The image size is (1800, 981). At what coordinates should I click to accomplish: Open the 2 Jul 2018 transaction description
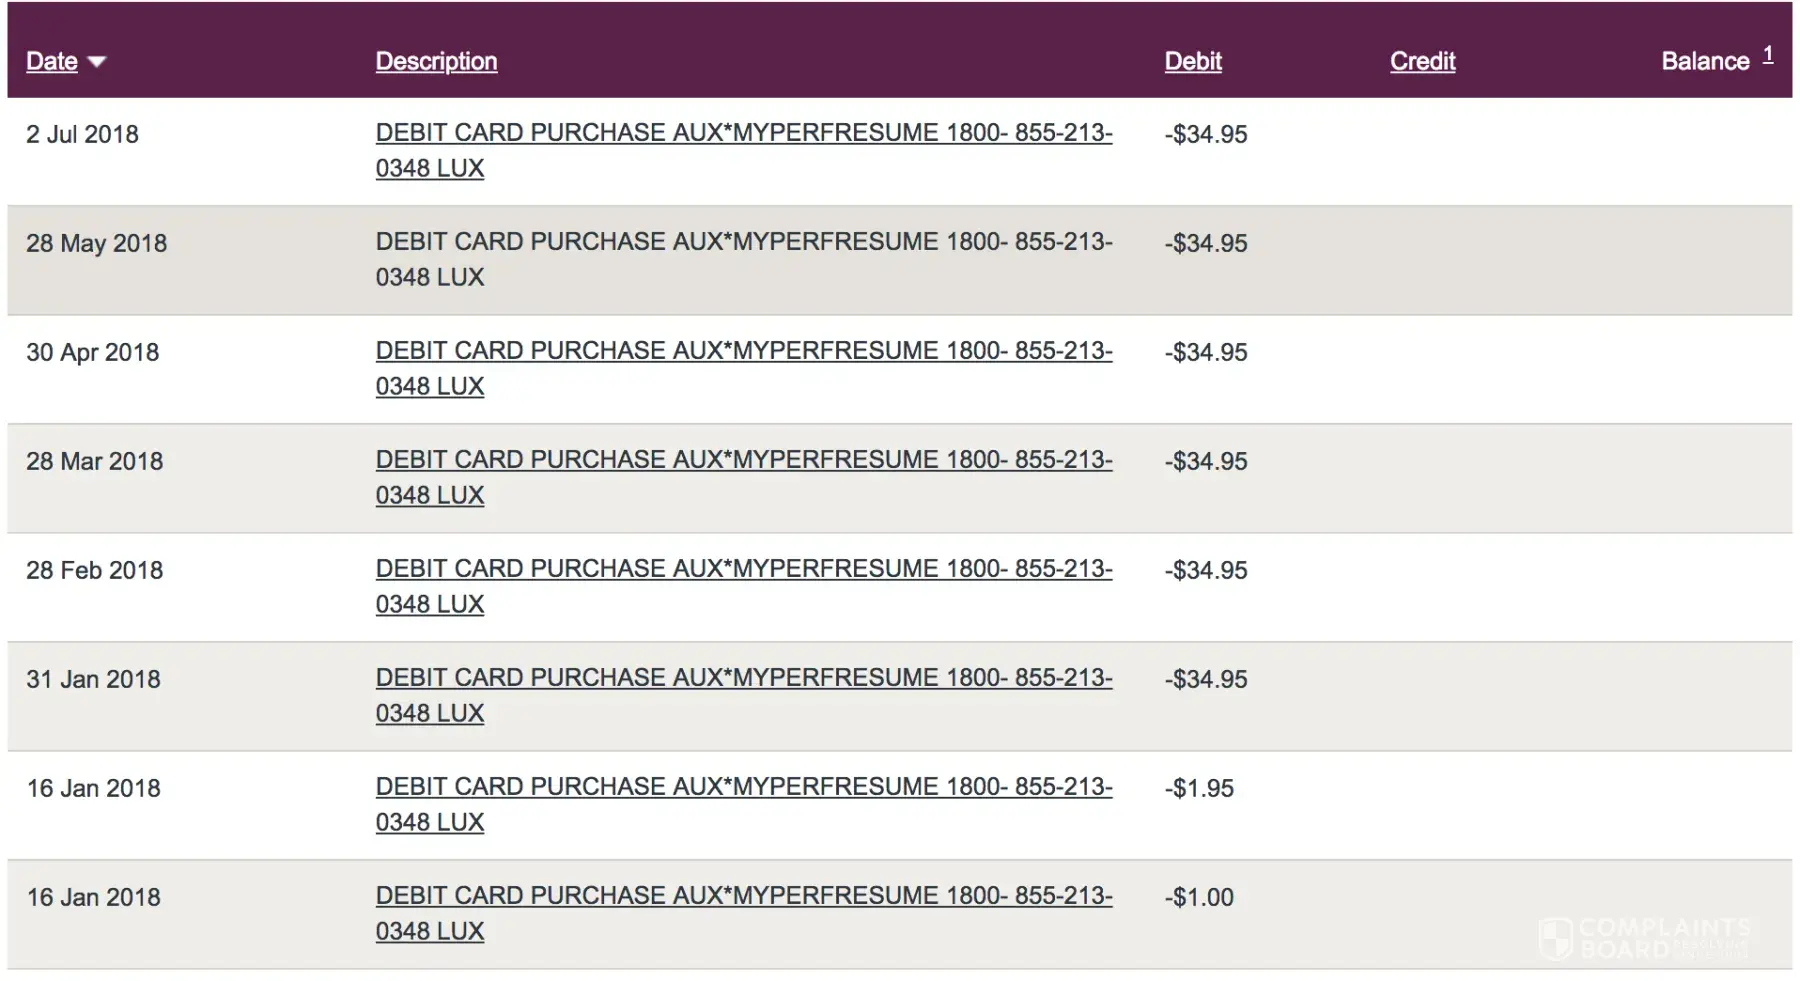743,133
